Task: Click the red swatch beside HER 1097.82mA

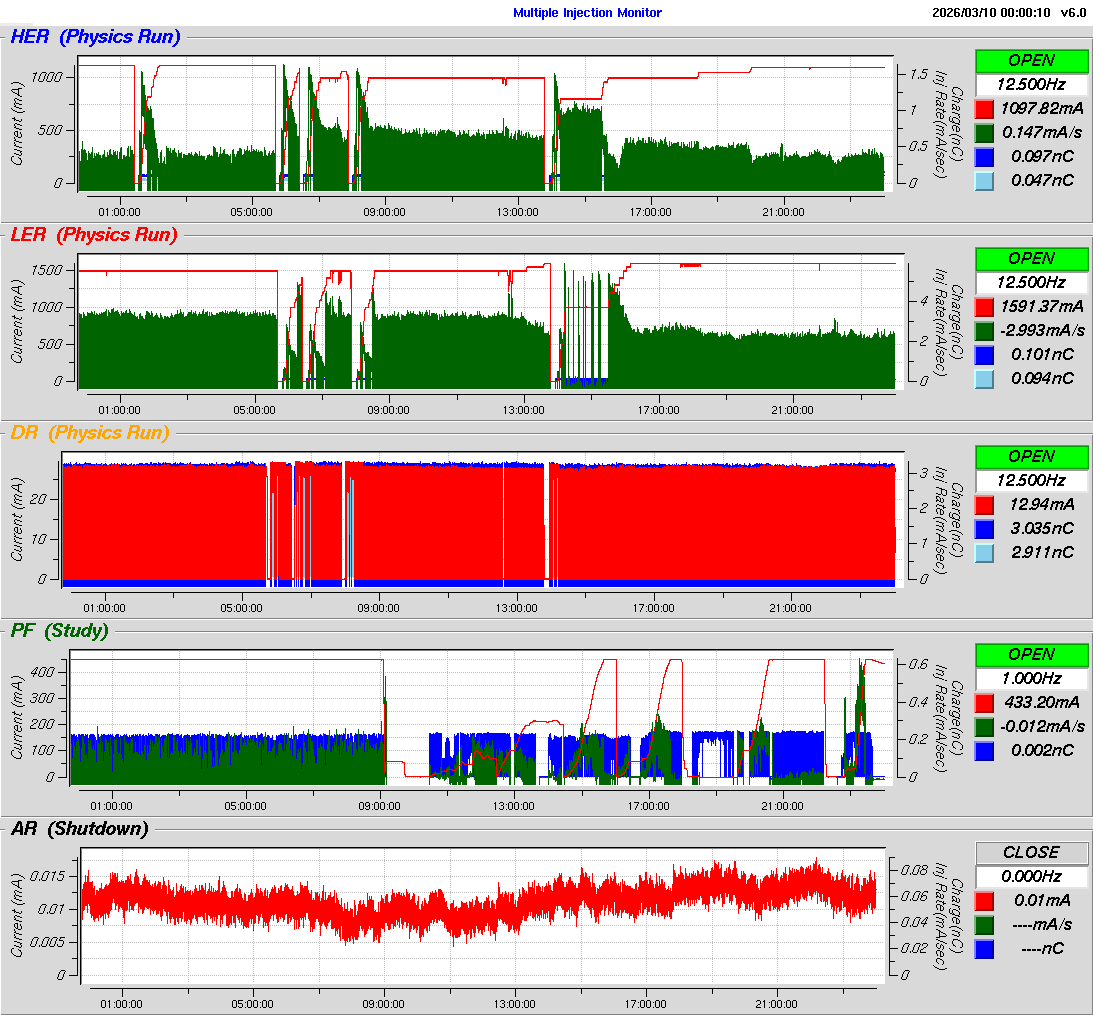Action: pyautogui.click(x=984, y=108)
